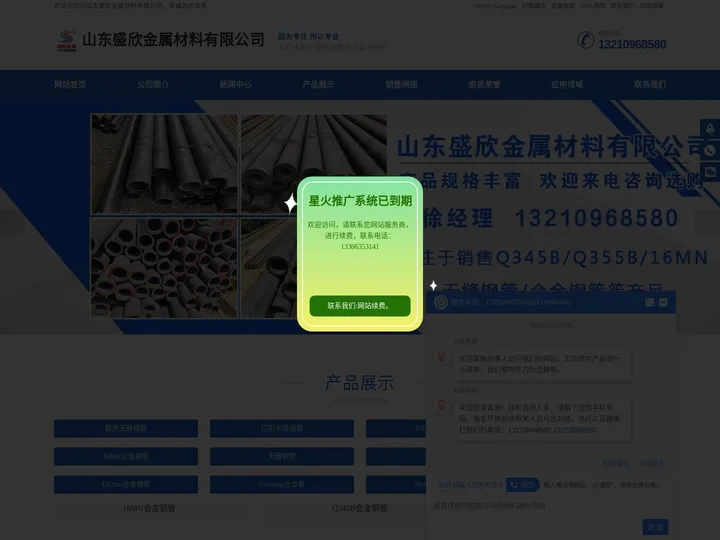The height and width of the screenshot is (540, 720).
Task: Click the 13210968580 phone link in chat message
Action: coord(574,430)
